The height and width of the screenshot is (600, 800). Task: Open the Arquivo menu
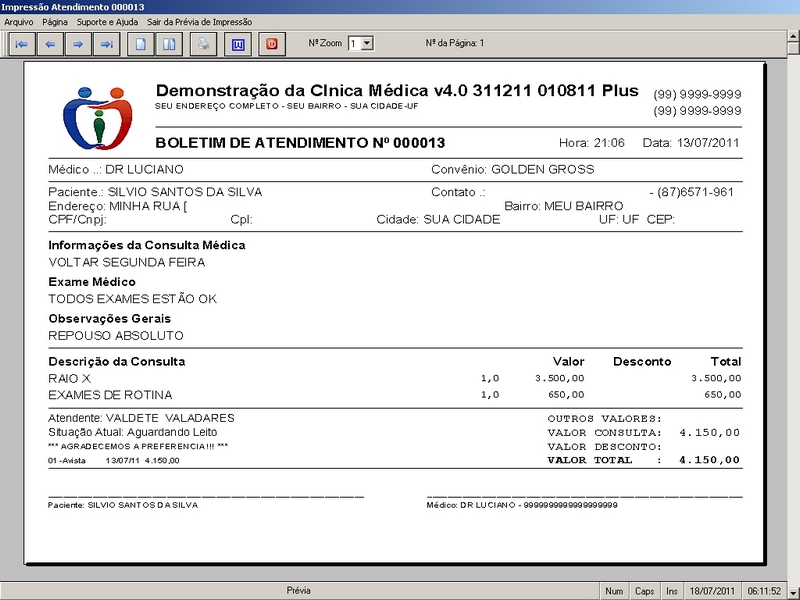pyautogui.click(x=19, y=22)
